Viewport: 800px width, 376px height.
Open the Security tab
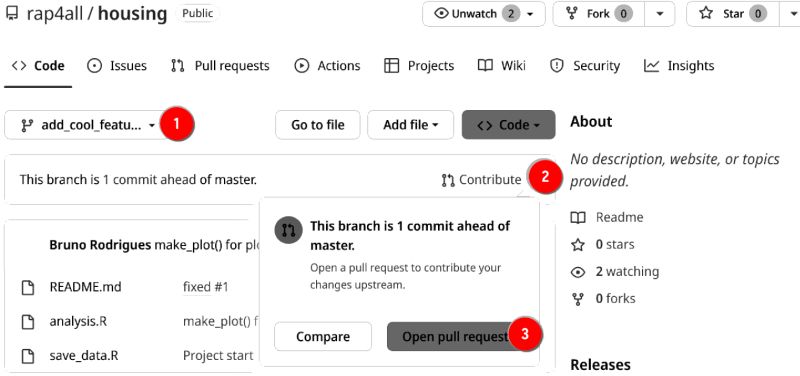tap(585, 66)
